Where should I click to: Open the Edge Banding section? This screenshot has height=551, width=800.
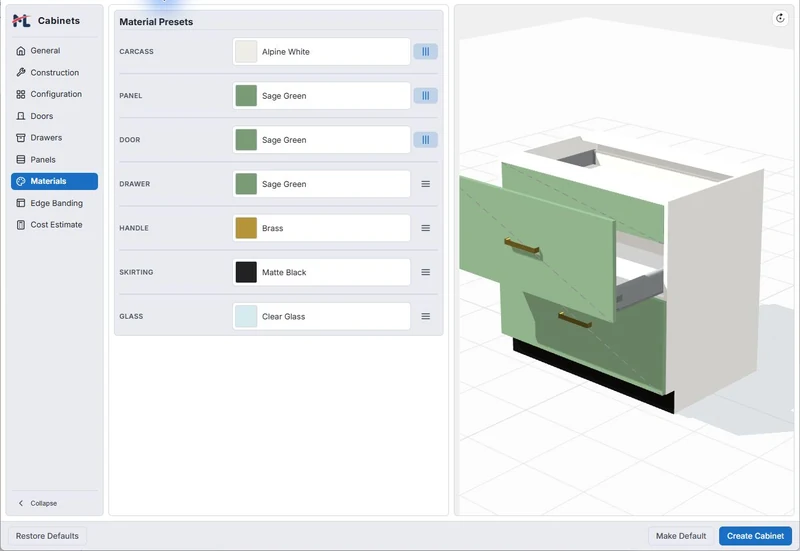54,203
